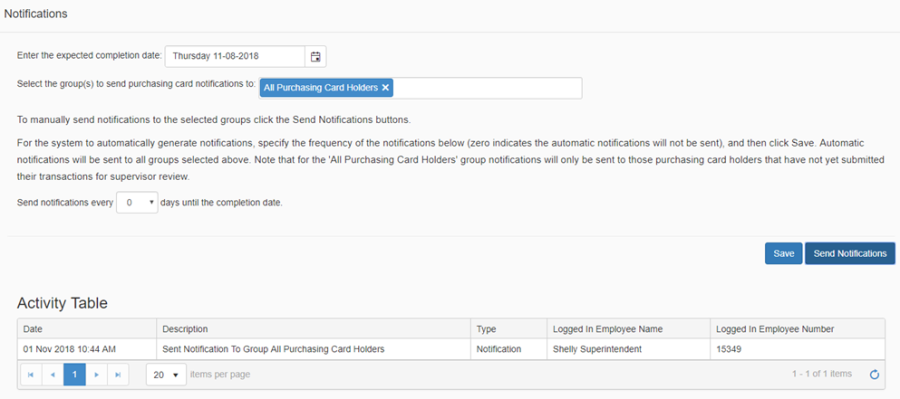
Task: Jump to the last page of results
Action: coord(118,374)
